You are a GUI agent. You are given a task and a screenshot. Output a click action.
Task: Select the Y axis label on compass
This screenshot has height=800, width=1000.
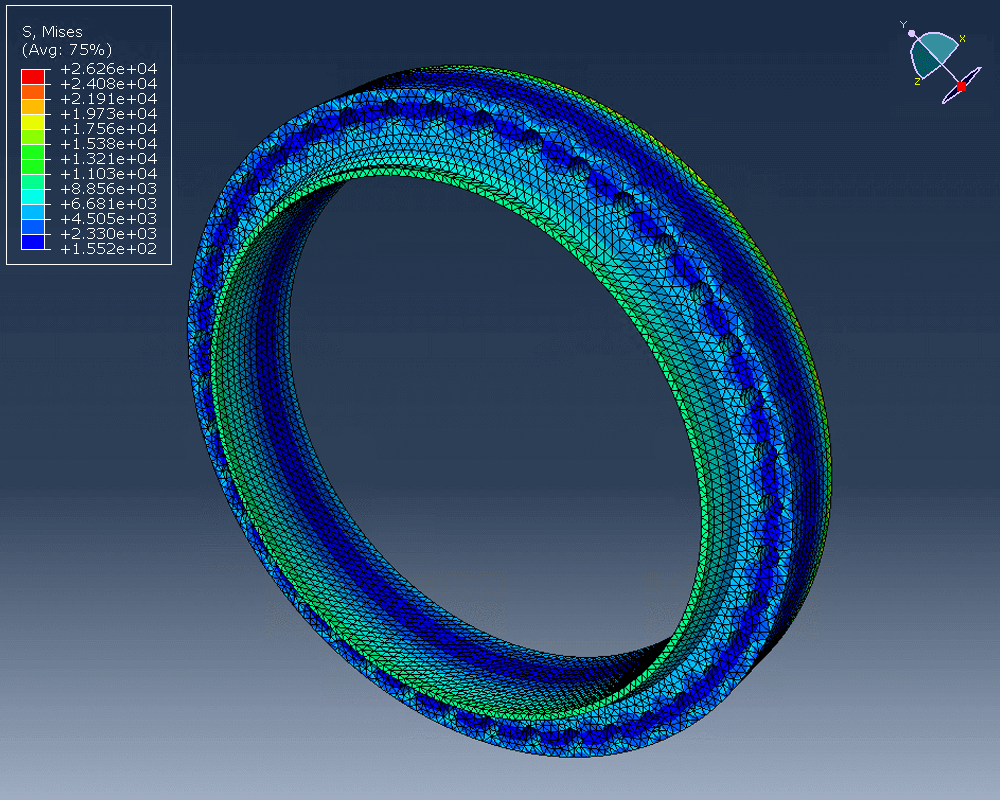(903, 25)
